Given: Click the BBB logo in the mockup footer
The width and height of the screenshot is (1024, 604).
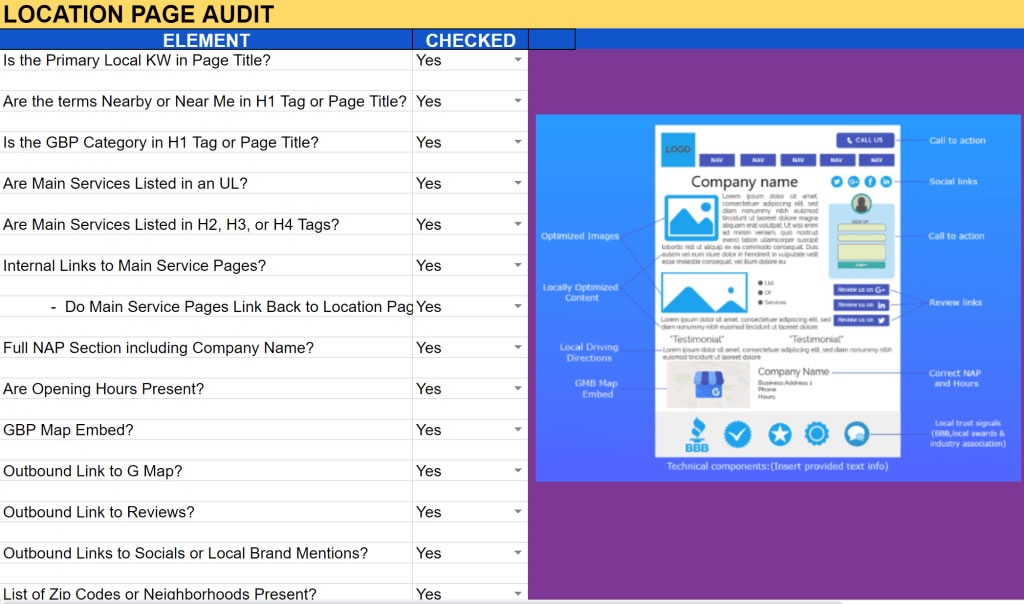Looking at the screenshot, I should [x=696, y=436].
